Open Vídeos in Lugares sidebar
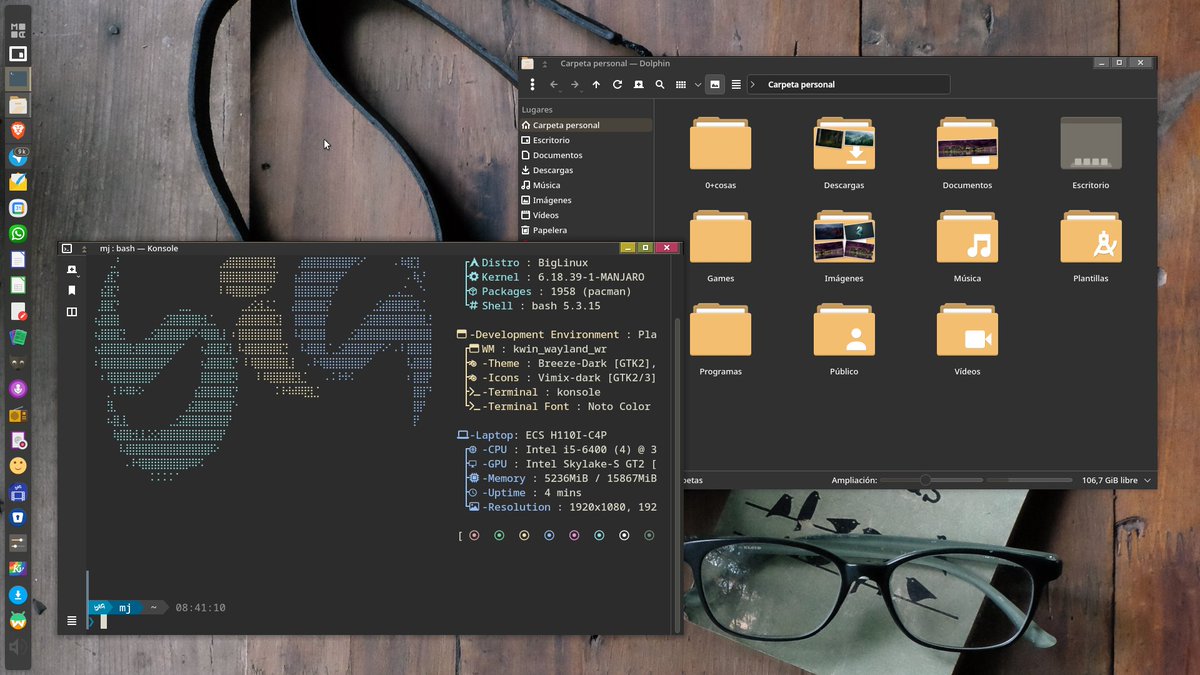1200x675 pixels. coord(585,215)
